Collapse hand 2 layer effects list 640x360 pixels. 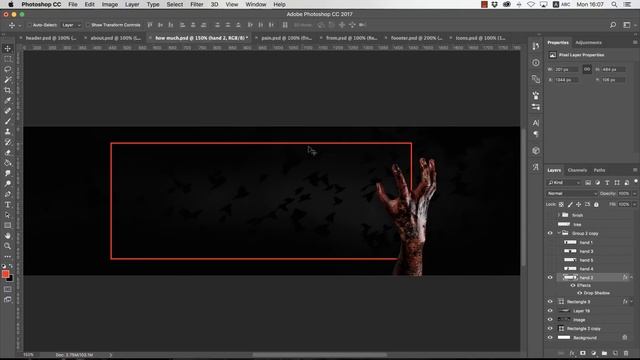pyautogui.click(x=631, y=278)
